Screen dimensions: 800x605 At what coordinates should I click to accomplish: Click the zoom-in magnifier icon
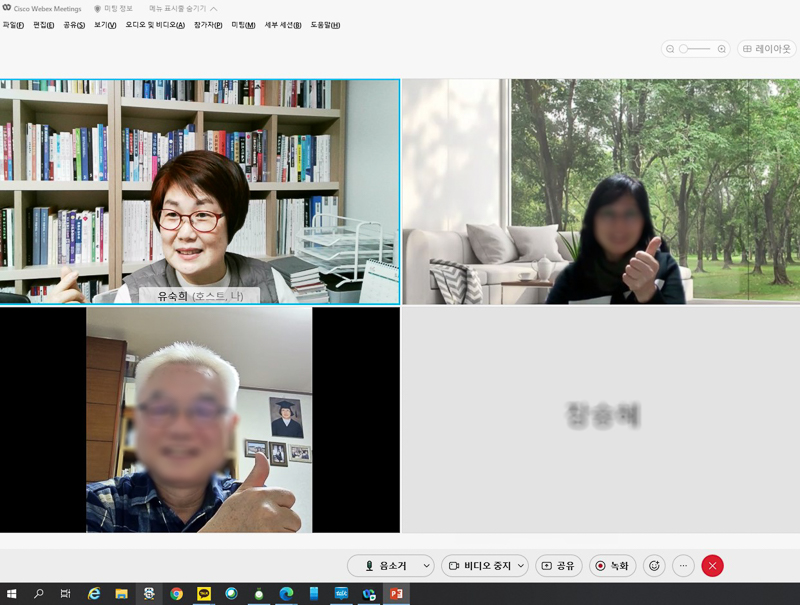721,48
